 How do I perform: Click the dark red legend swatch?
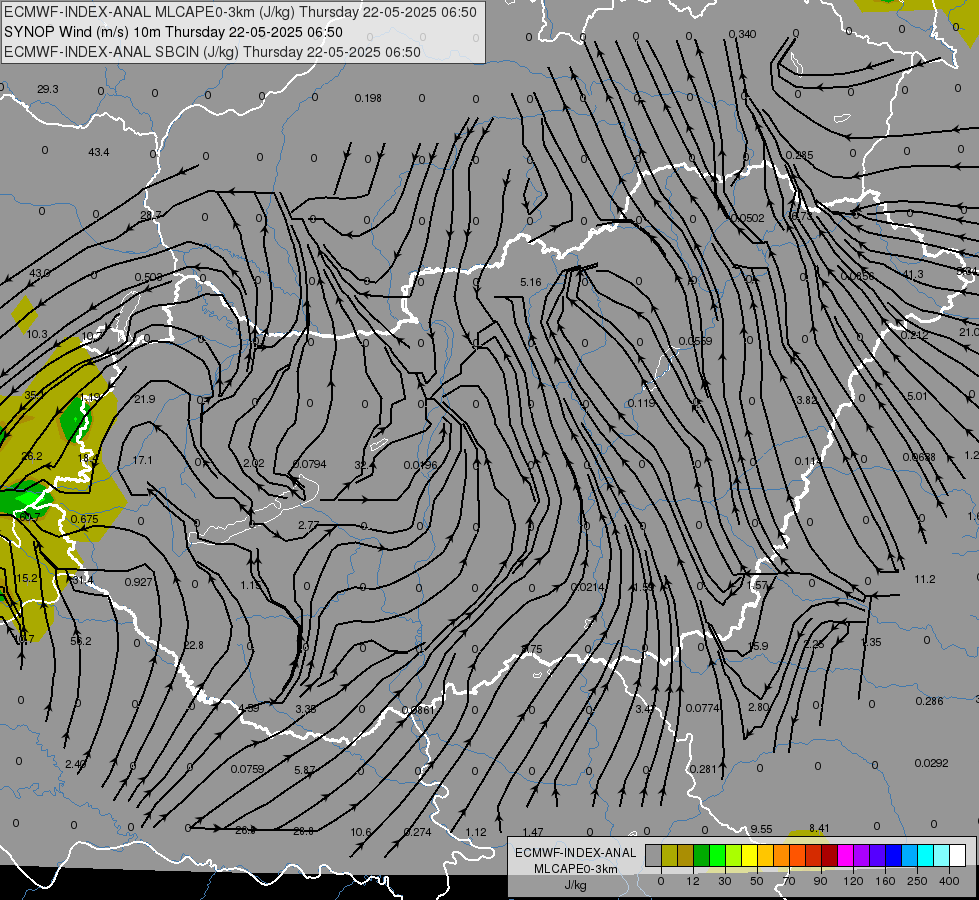830,855
